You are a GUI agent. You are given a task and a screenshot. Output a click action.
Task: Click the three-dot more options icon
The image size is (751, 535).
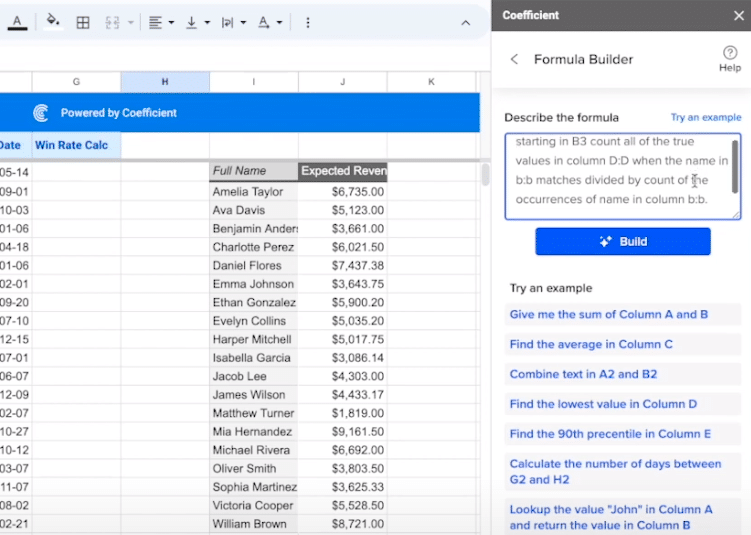[x=307, y=22]
